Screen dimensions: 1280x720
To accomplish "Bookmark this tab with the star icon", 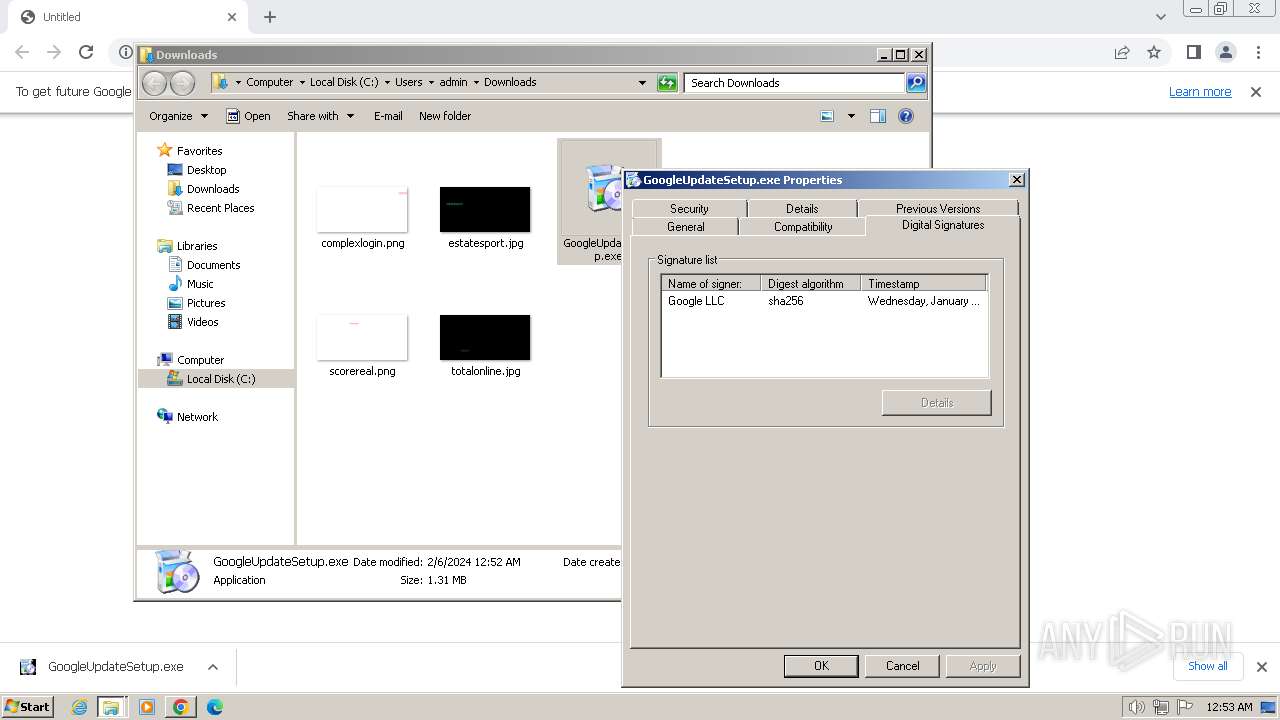I will click(1154, 52).
